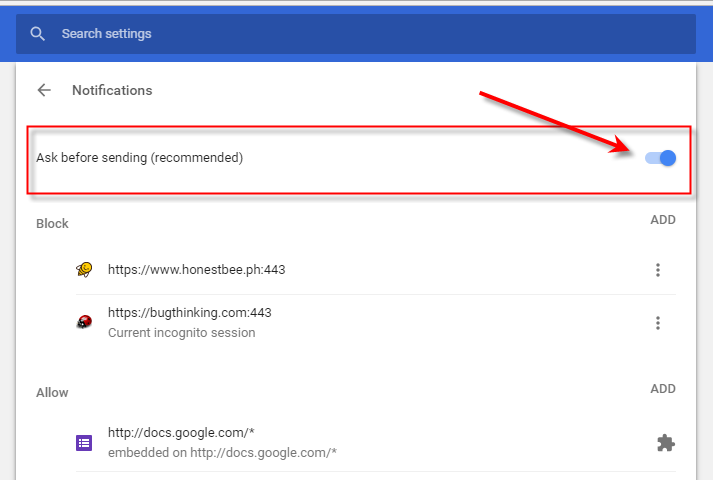The width and height of the screenshot is (713, 480).
Task: Click the Notifications page title
Action: [112, 90]
